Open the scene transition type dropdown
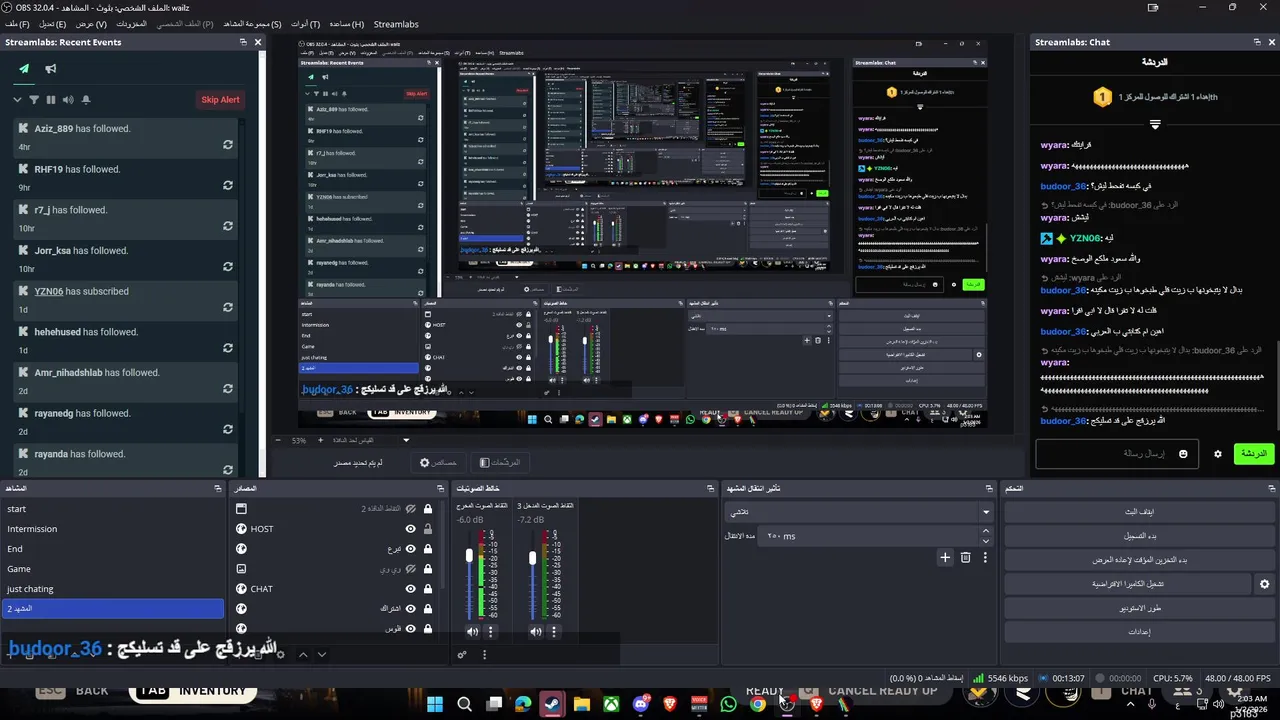Image resolution: width=1280 pixels, height=720 pixels. (x=859, y=512)
